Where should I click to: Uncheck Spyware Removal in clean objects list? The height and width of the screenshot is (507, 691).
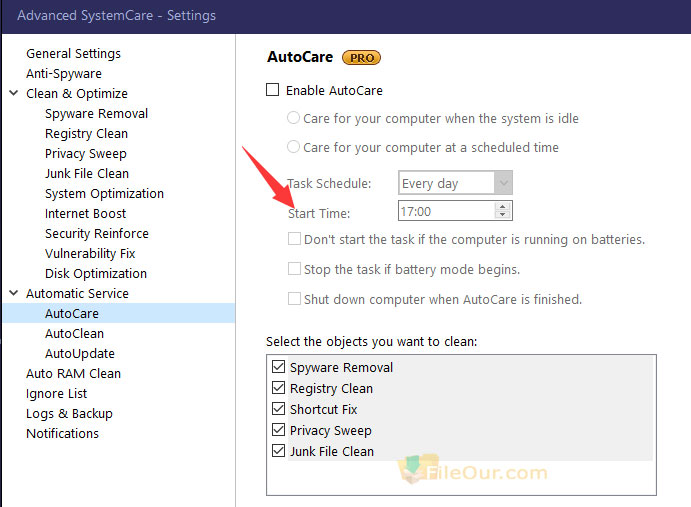279,367
